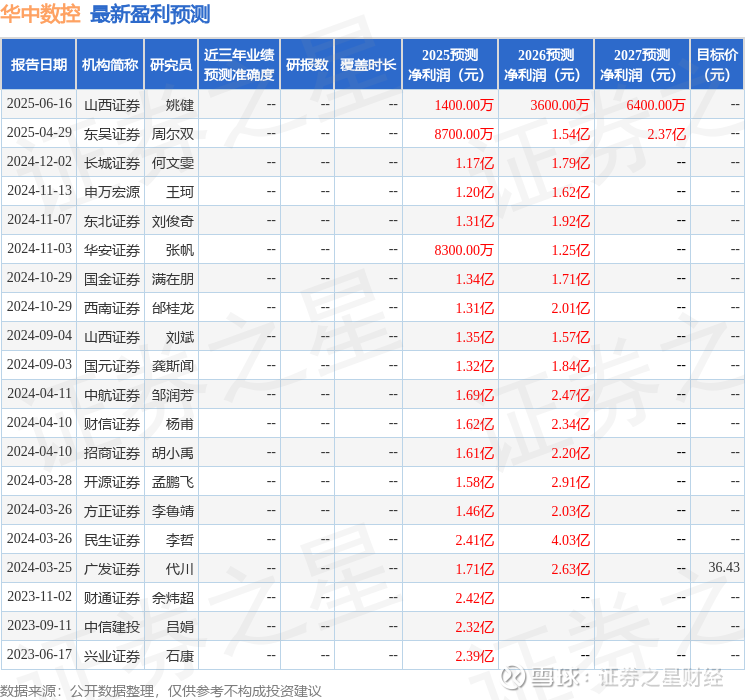This screenshot has height=700, width=745.
Task: Click analyst name 杨甫
Action: click(x=180, y=424)
